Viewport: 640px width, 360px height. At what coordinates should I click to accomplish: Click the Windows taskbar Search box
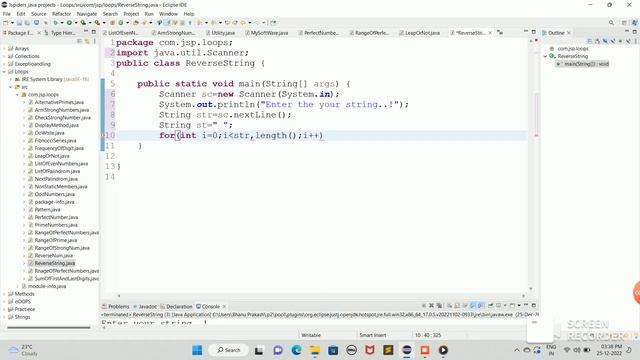point(229,350)
